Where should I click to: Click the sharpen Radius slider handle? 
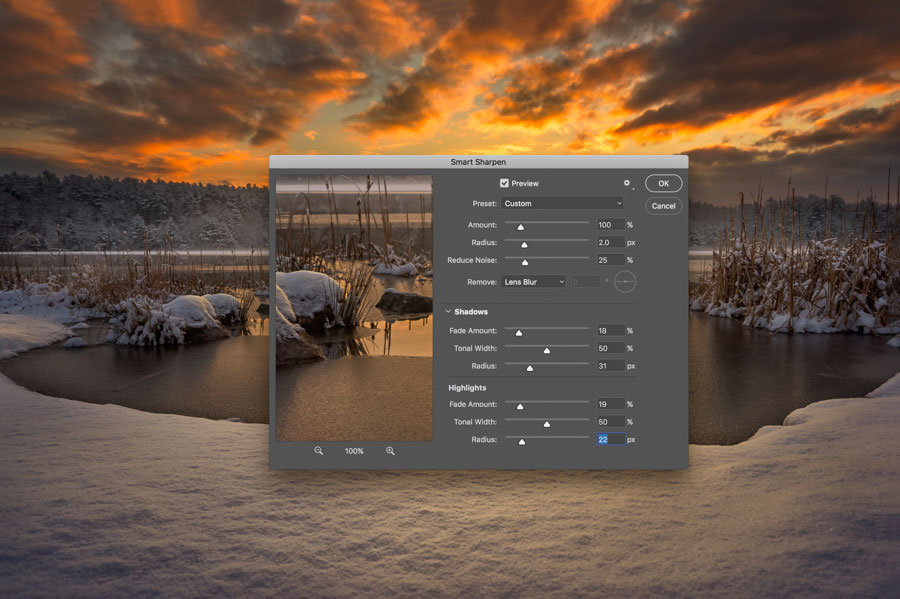pyautogui.click(x=524, y=244)
